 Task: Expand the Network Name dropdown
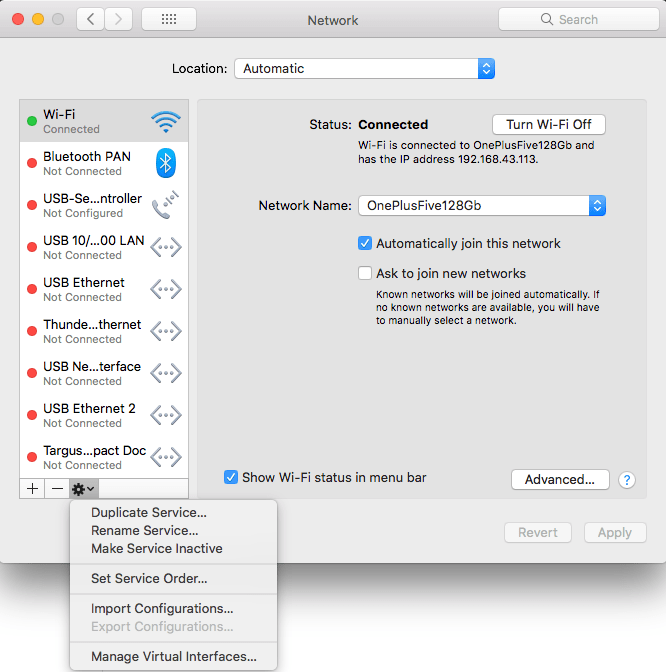[x=482, y=206]
